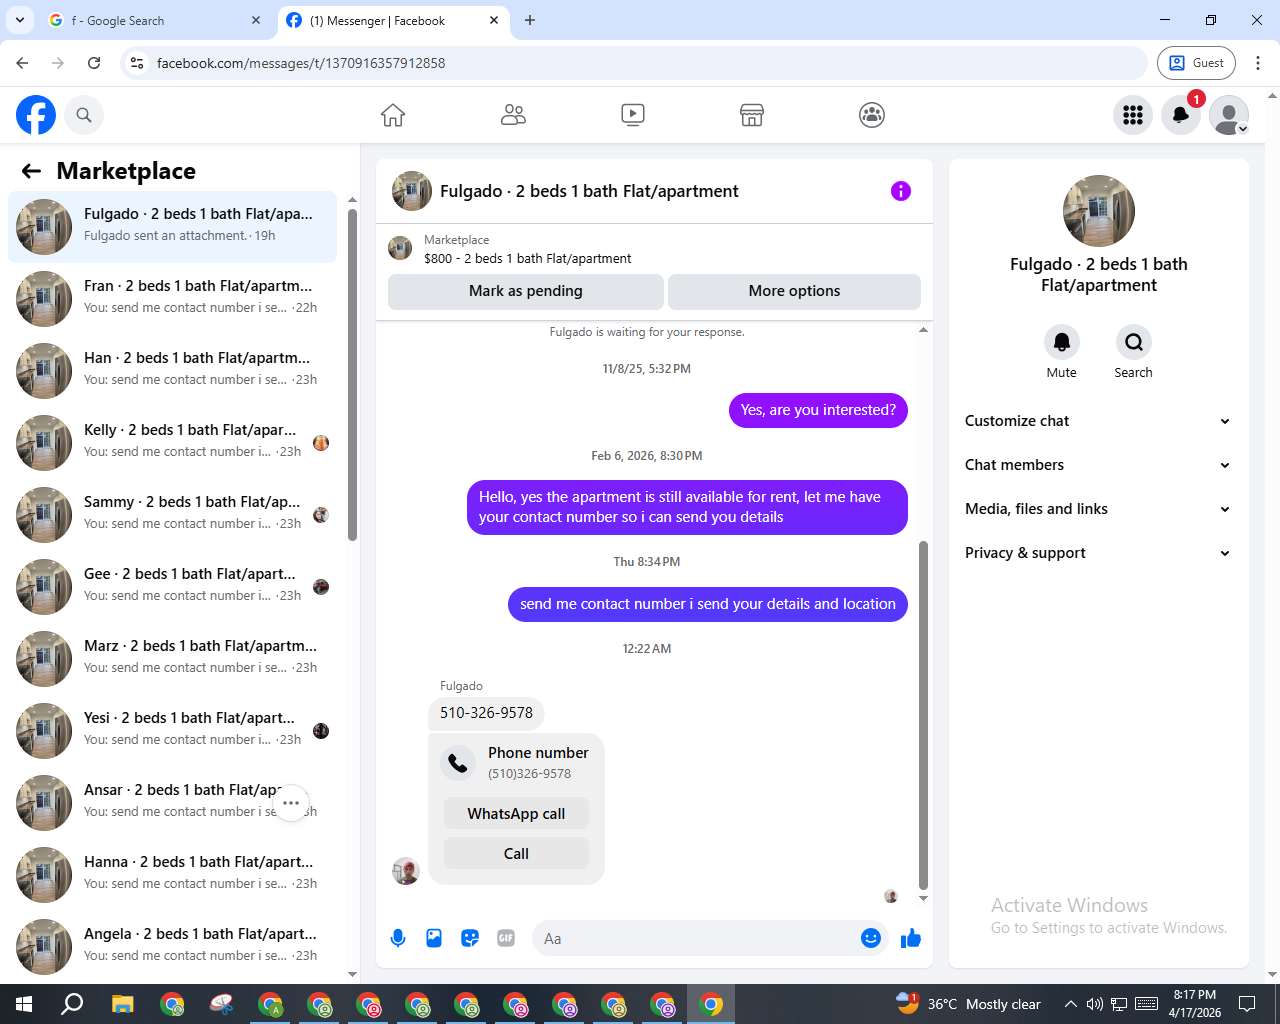This screenshot has width=1280, height=1024.
Task: Expand Privacy & support section
Action: 1098,553
